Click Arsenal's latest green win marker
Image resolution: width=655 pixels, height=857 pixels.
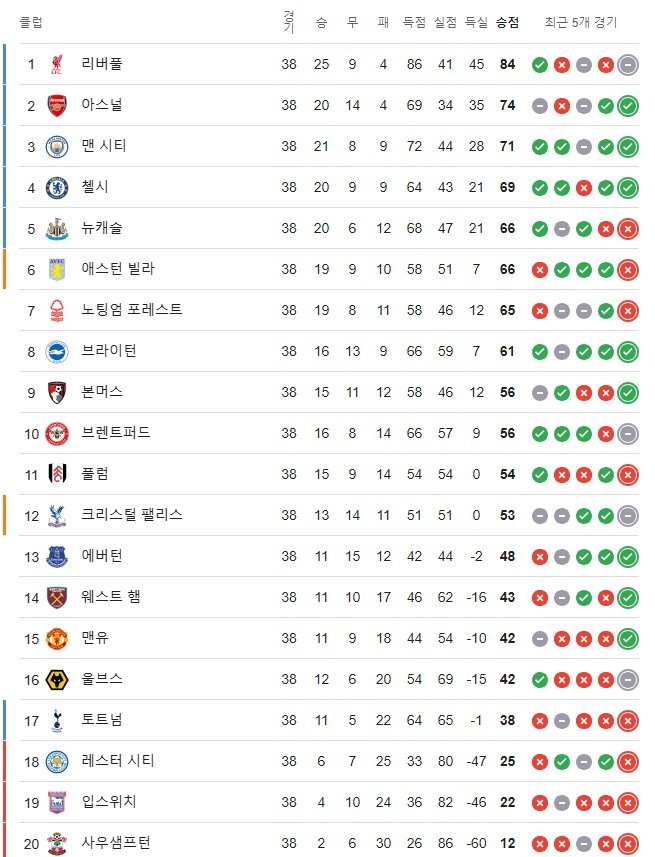pos(630,105)
